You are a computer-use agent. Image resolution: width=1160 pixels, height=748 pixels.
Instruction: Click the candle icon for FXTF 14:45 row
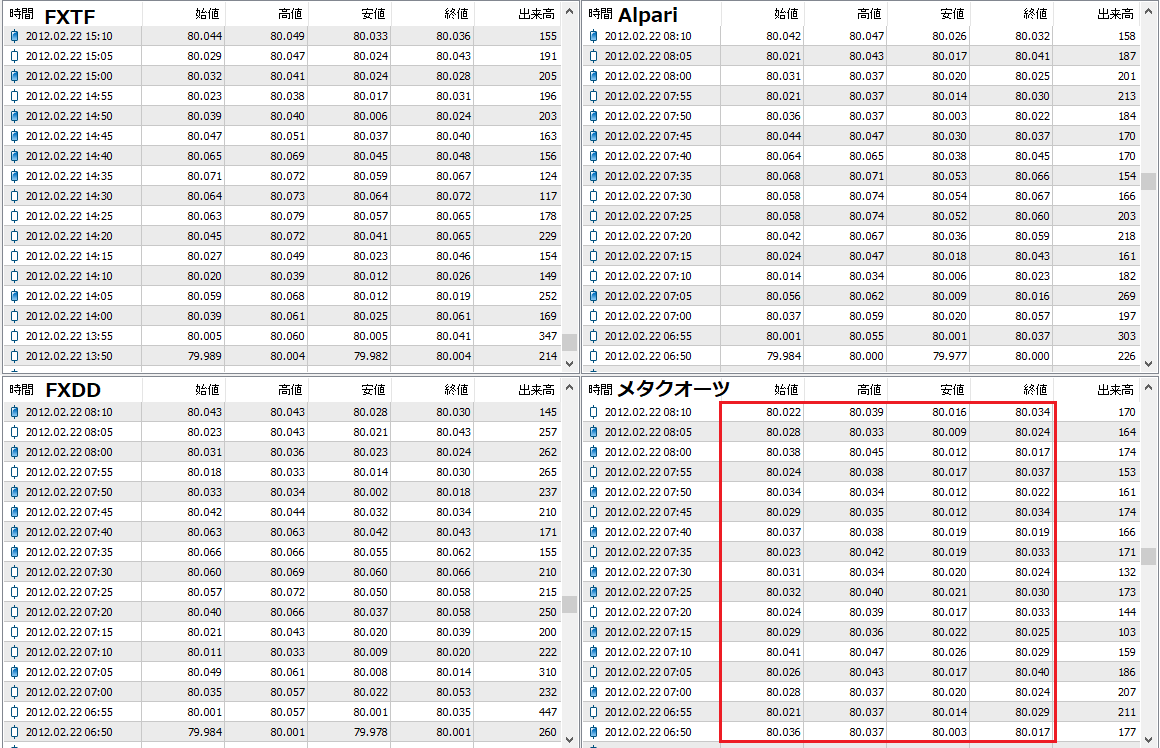[x=14, y=135]
